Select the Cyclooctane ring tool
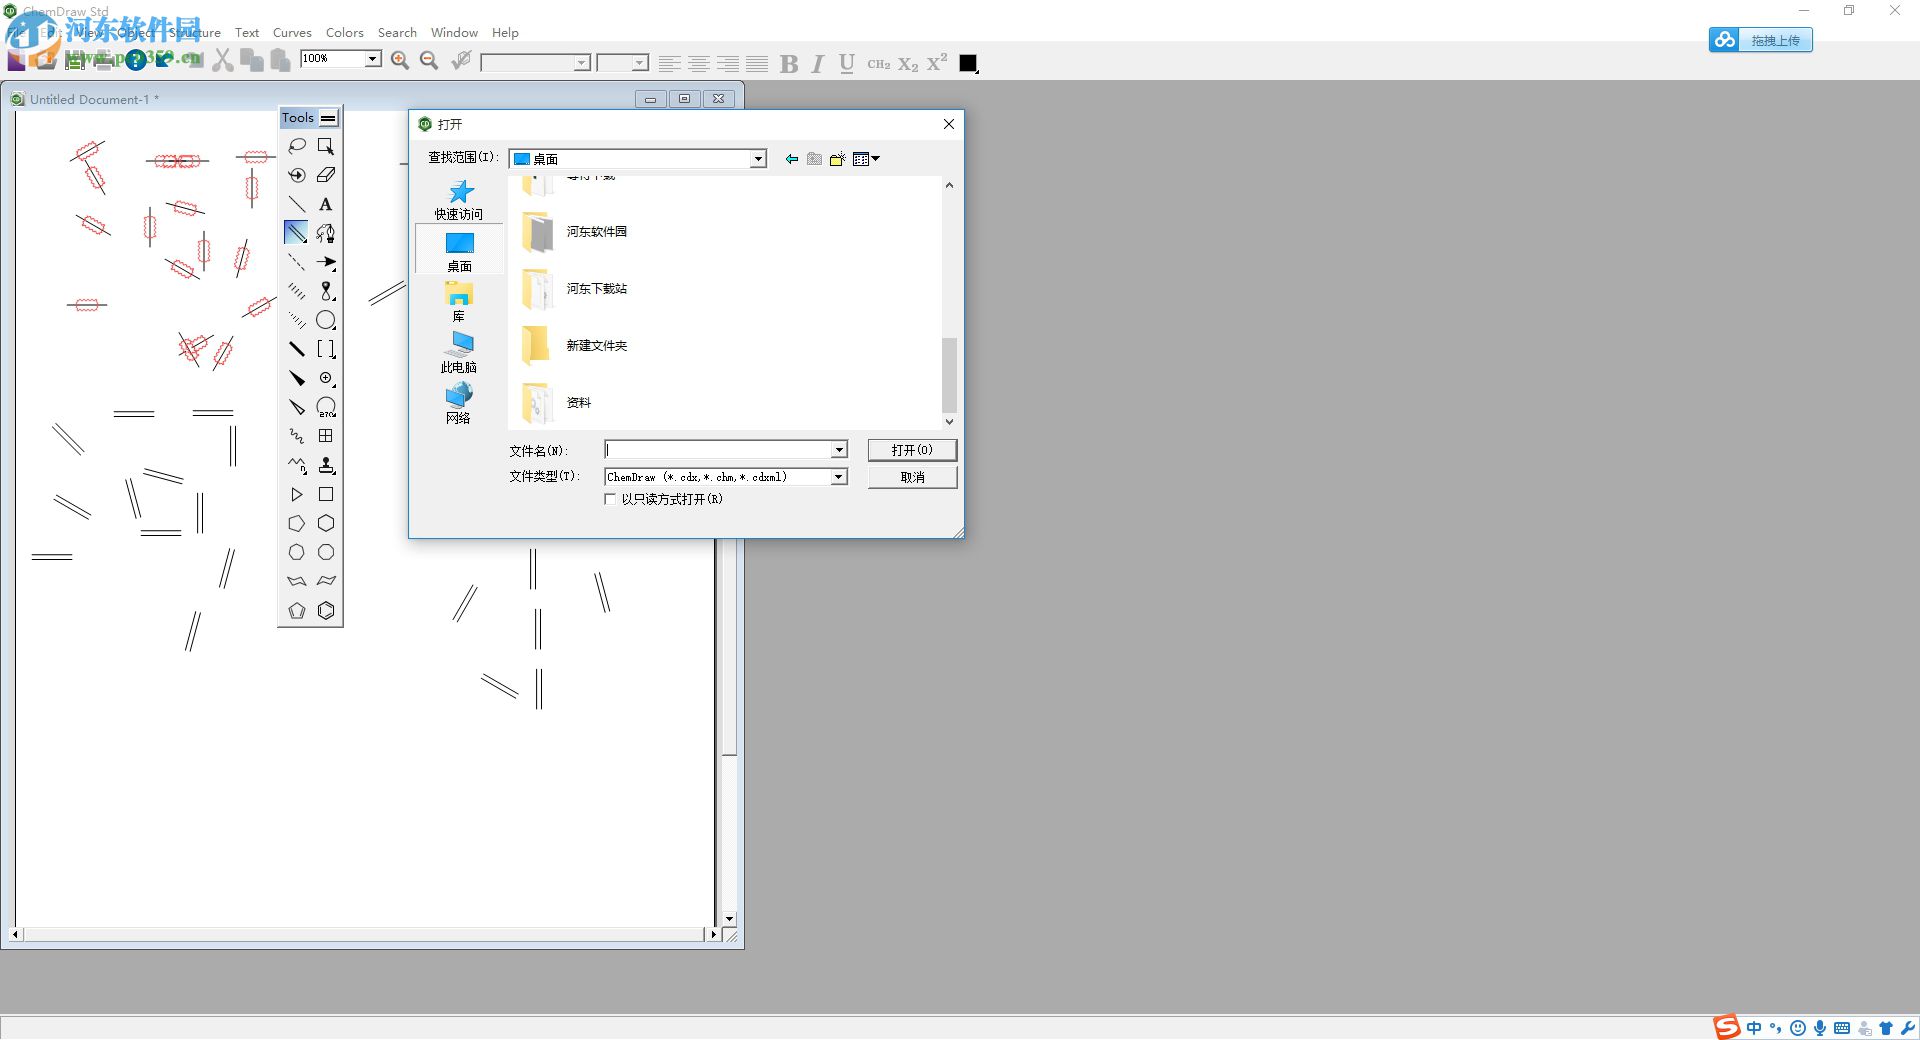 coord(326,552)
